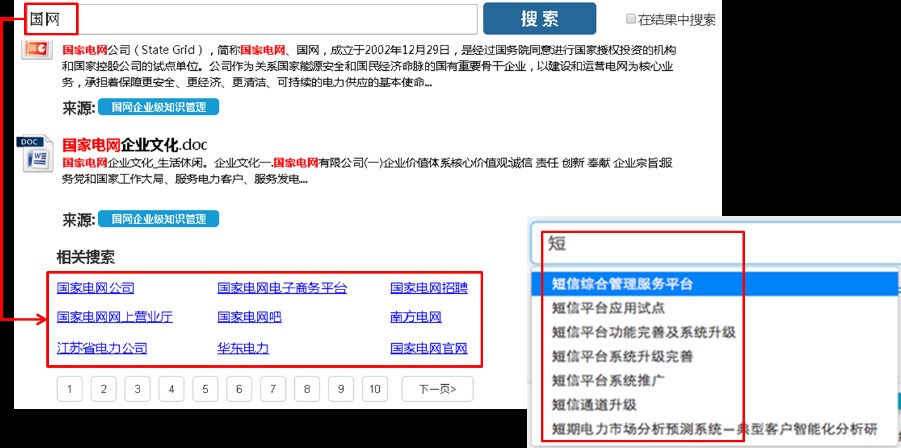Open related search 国家电网官网
901x448 pixels.
(429, 348)
